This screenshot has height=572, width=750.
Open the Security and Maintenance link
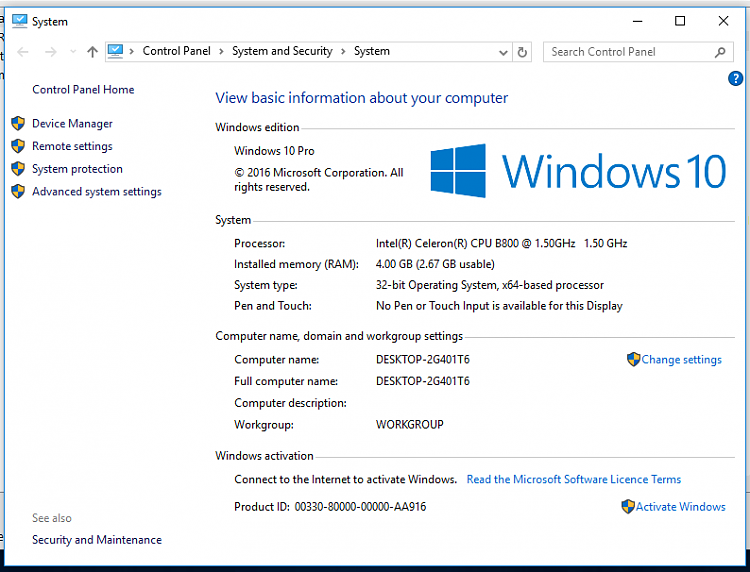click(x=97, y=539)
